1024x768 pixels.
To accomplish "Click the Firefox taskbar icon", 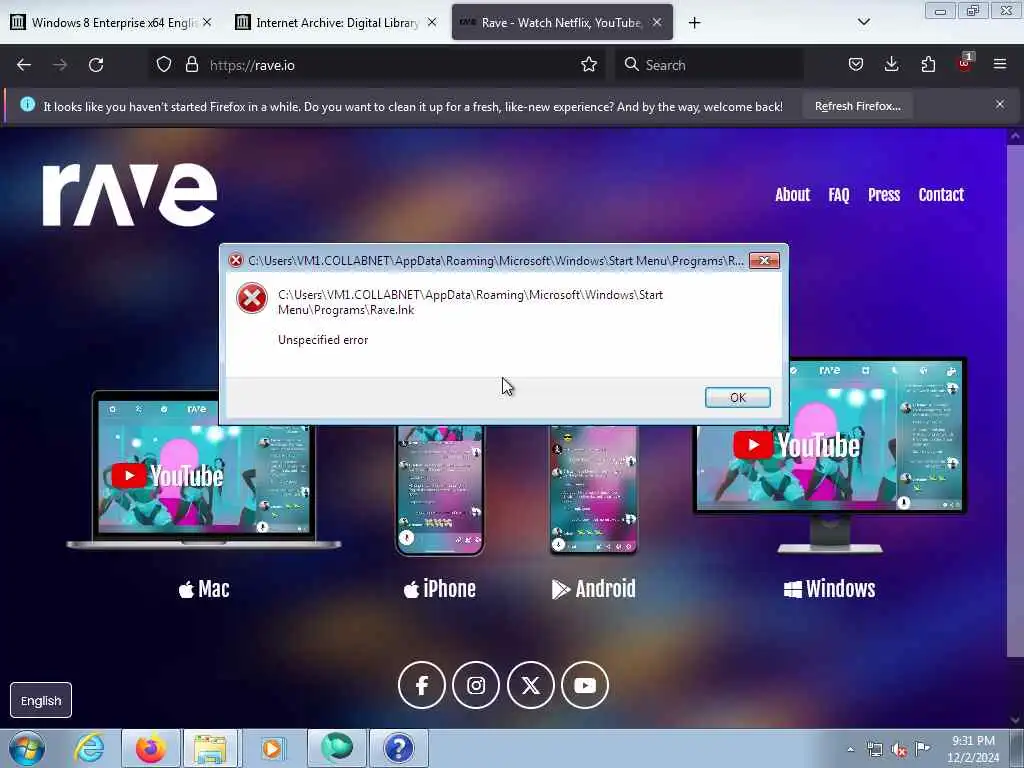I will pos(151,748).
